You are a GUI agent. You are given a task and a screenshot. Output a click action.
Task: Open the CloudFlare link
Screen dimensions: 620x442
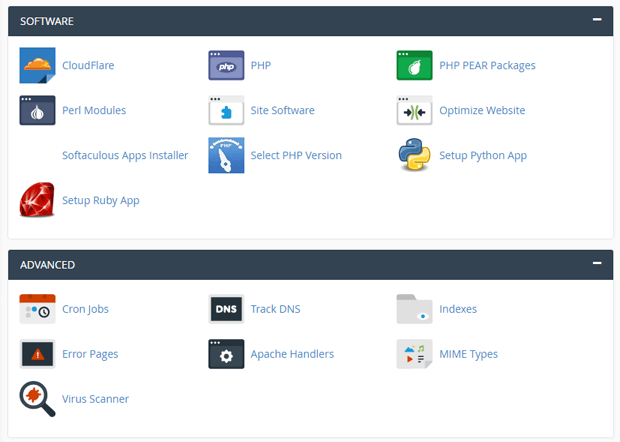coord(88,65)
